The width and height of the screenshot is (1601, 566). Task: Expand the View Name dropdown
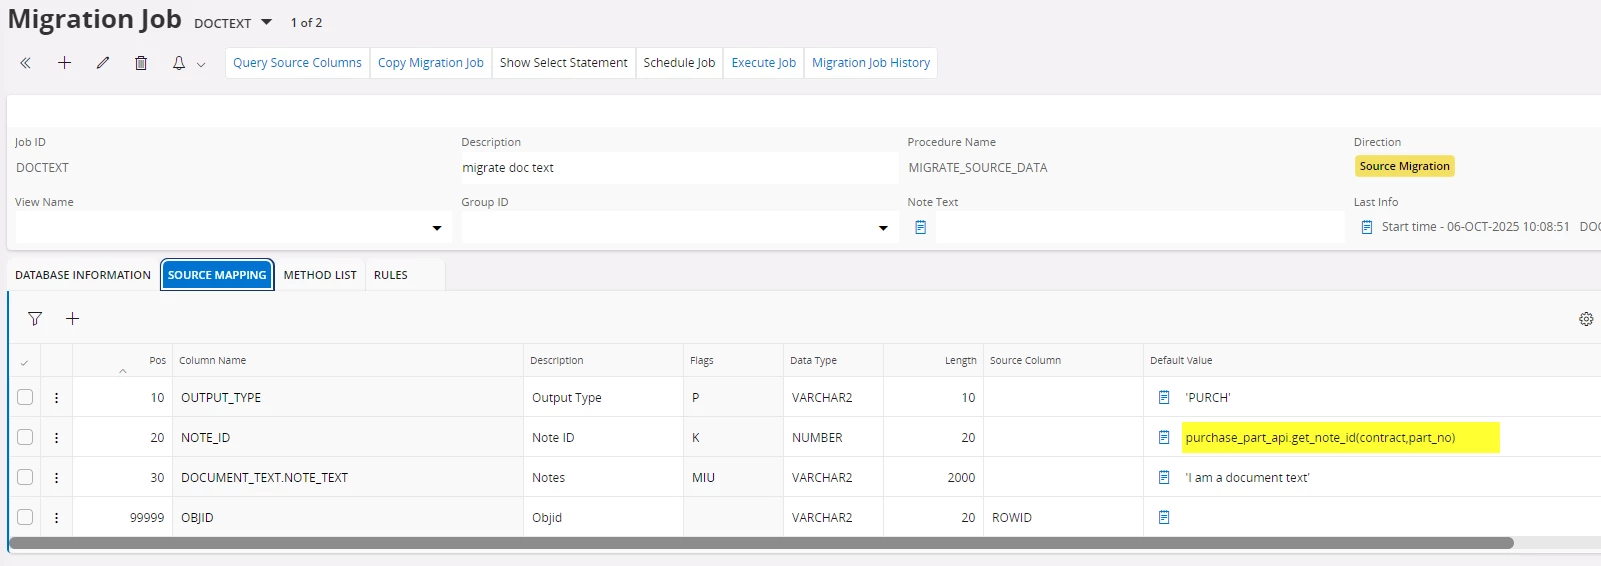(436, 228)
